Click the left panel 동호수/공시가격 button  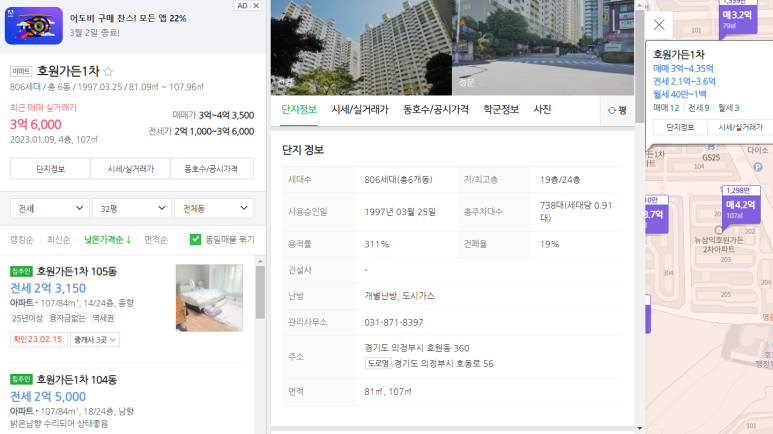coord(211,169)
